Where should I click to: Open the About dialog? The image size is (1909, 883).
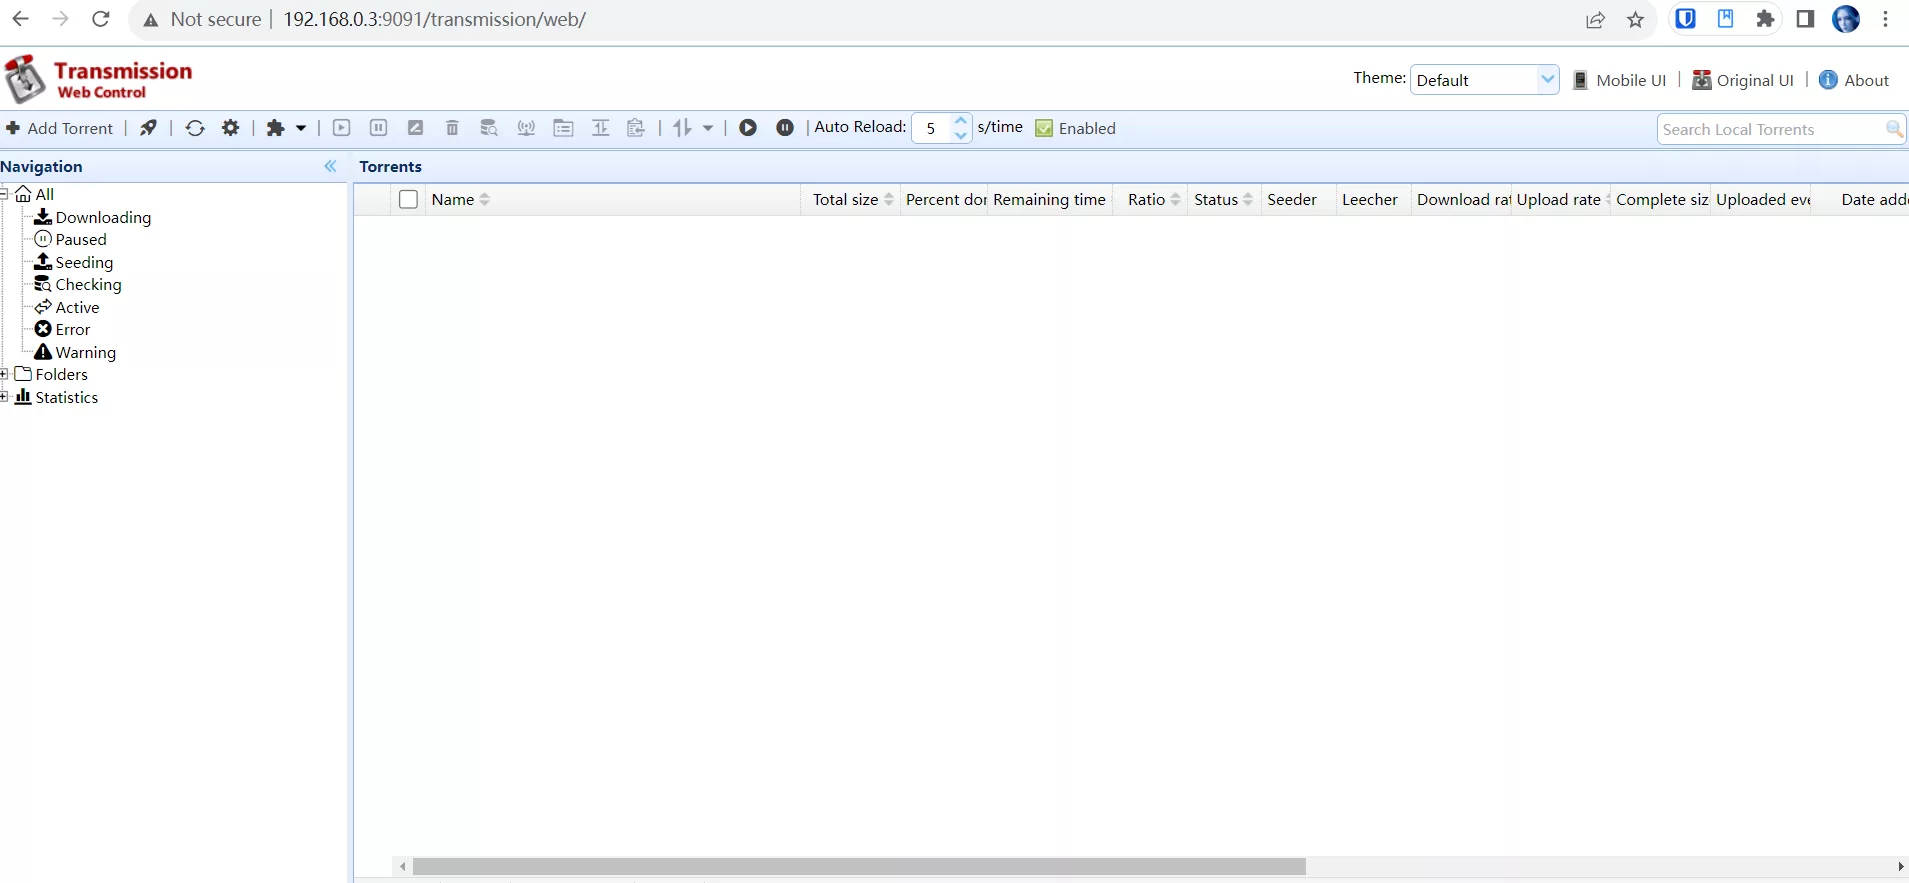pyautogui.click(x=1854, y=80)
